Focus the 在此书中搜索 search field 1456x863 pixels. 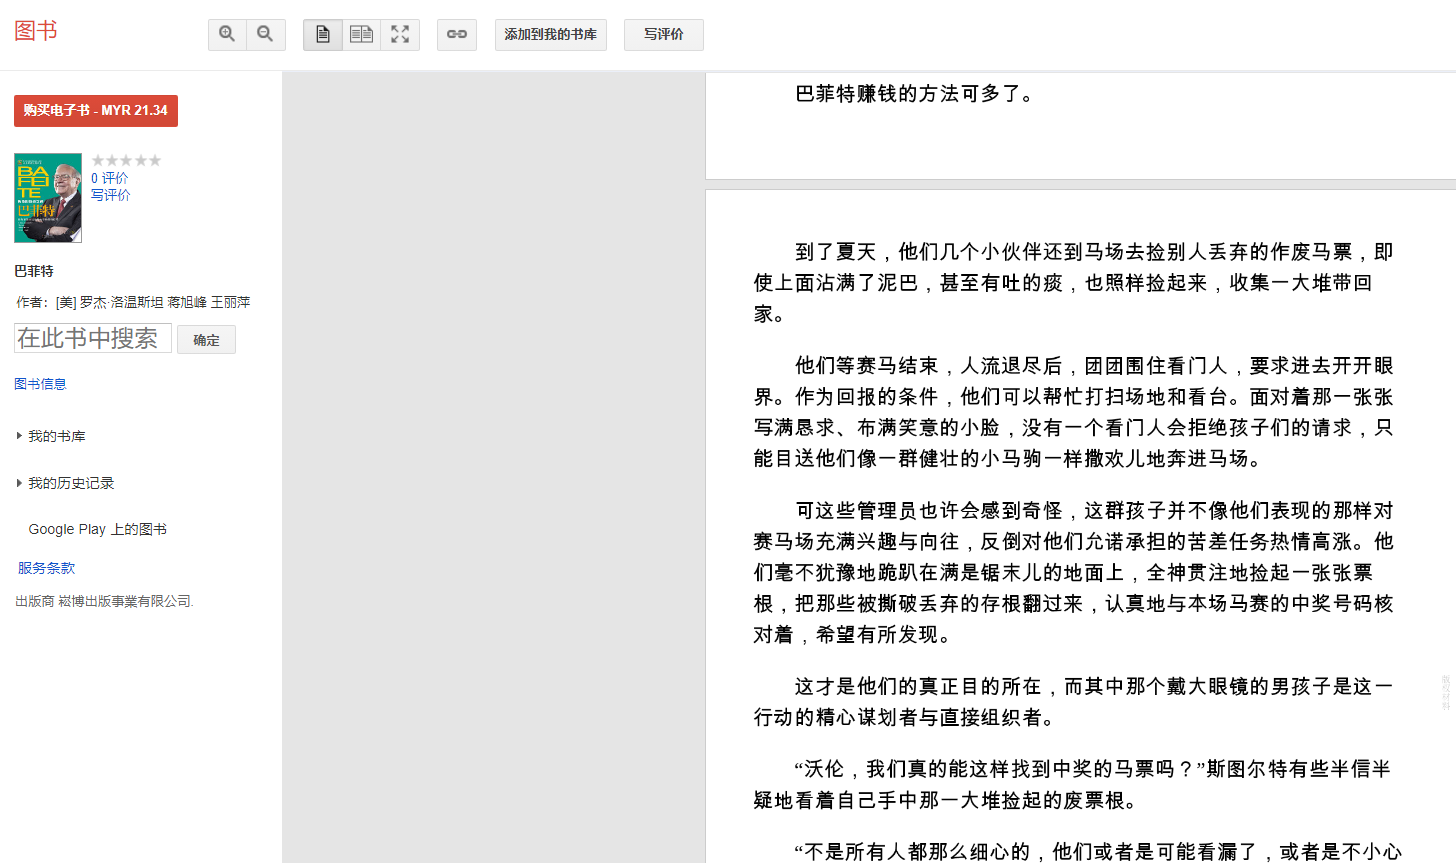93,339
